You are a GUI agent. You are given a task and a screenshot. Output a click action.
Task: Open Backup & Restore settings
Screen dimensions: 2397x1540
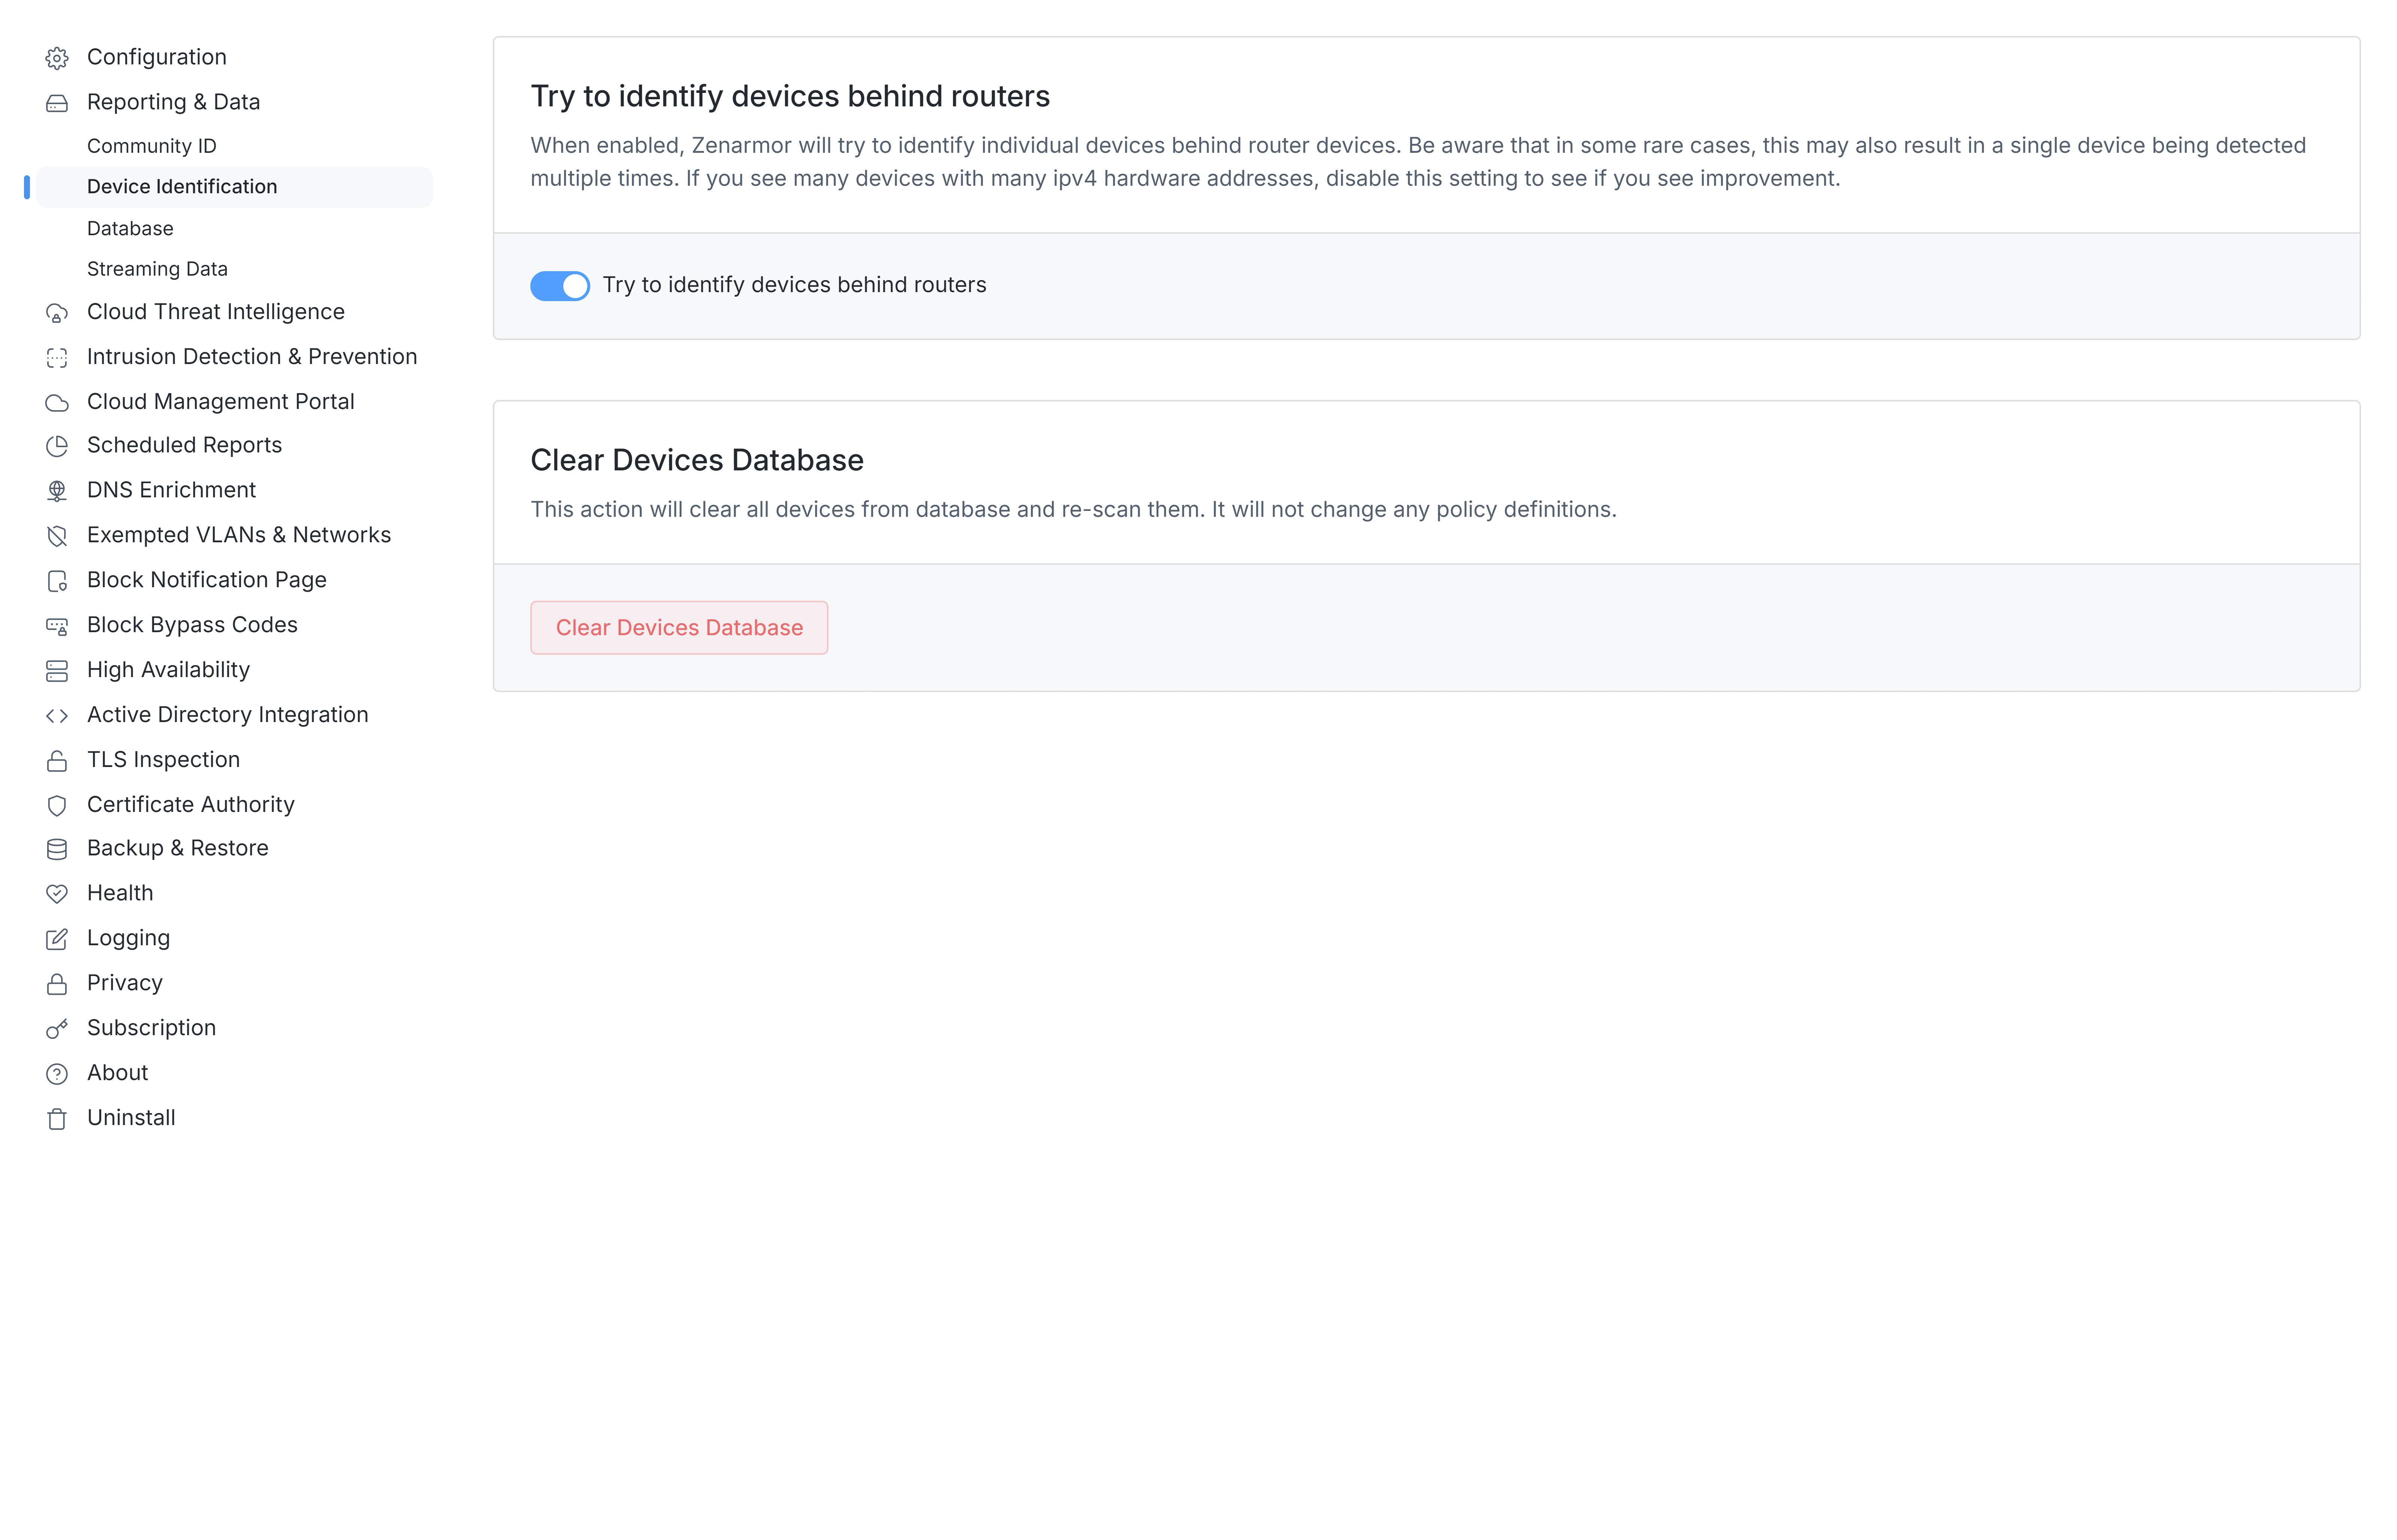177,848
